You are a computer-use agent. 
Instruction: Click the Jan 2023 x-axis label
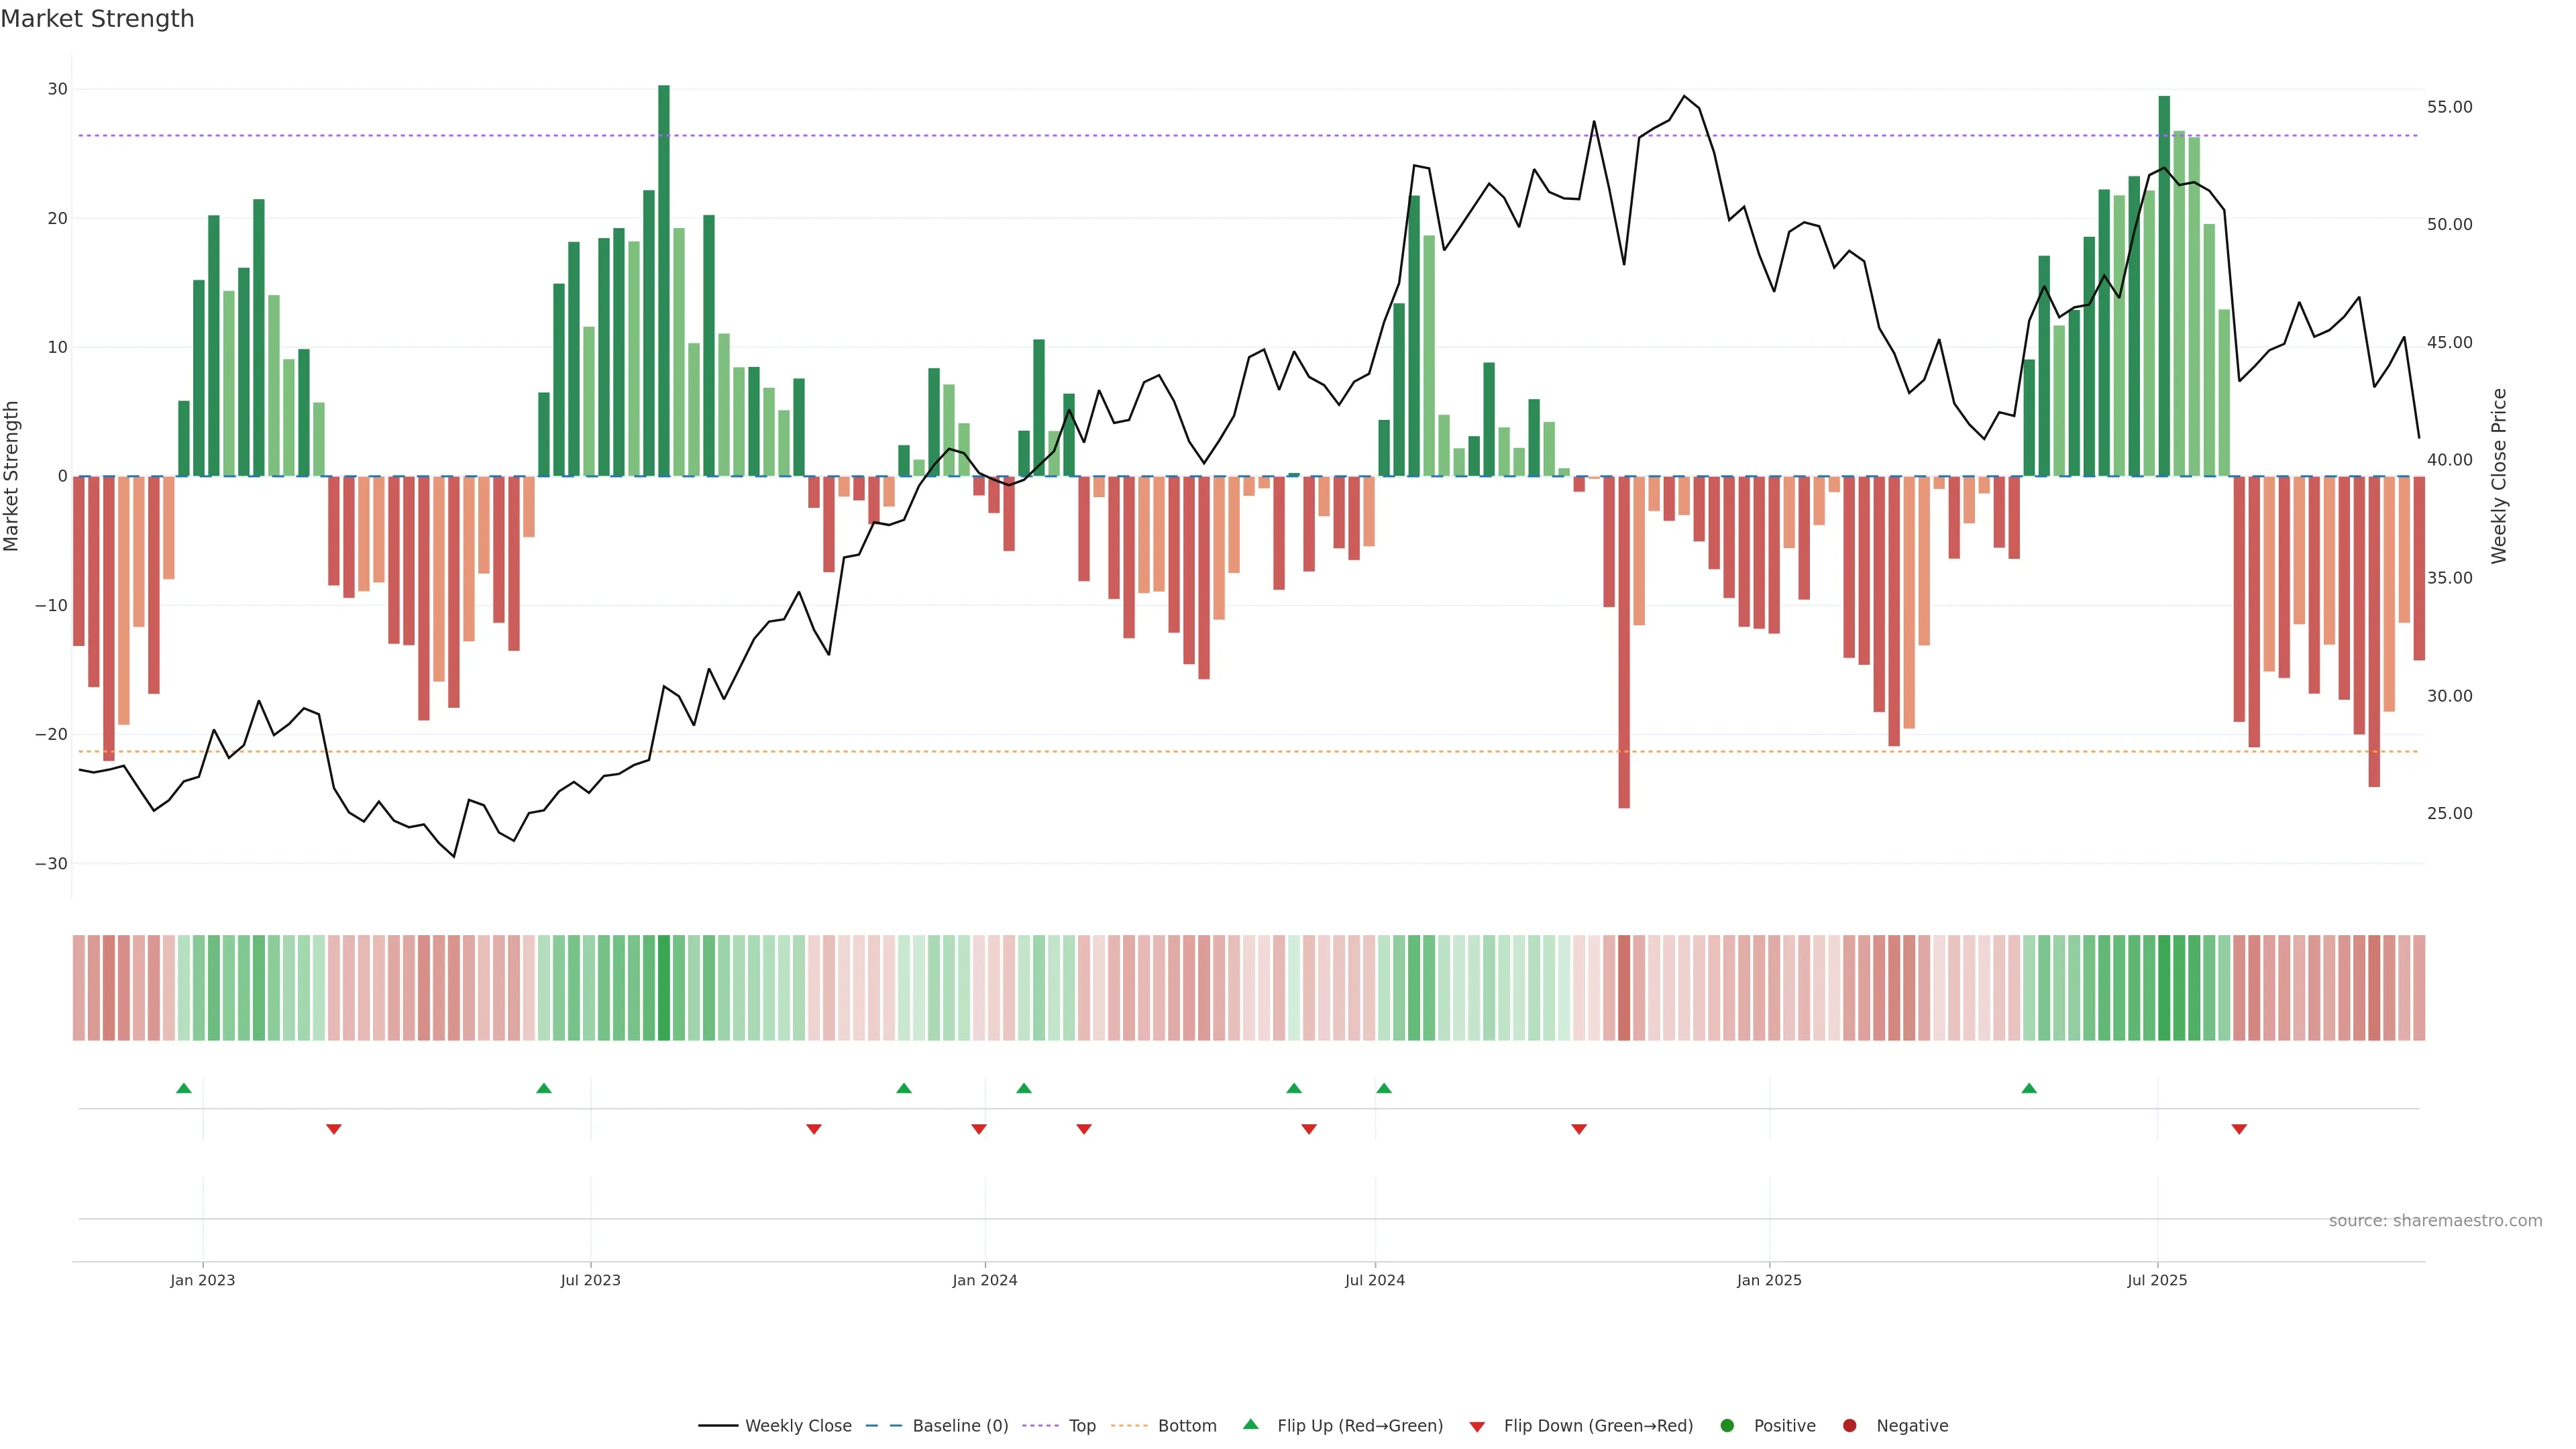click(x=202, y=1280)
